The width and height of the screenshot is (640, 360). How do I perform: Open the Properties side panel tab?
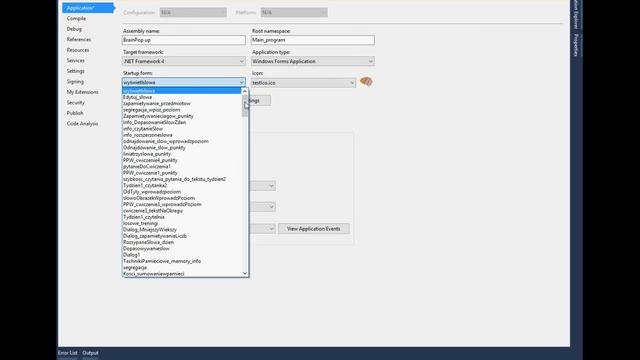(x=576, y=45)
